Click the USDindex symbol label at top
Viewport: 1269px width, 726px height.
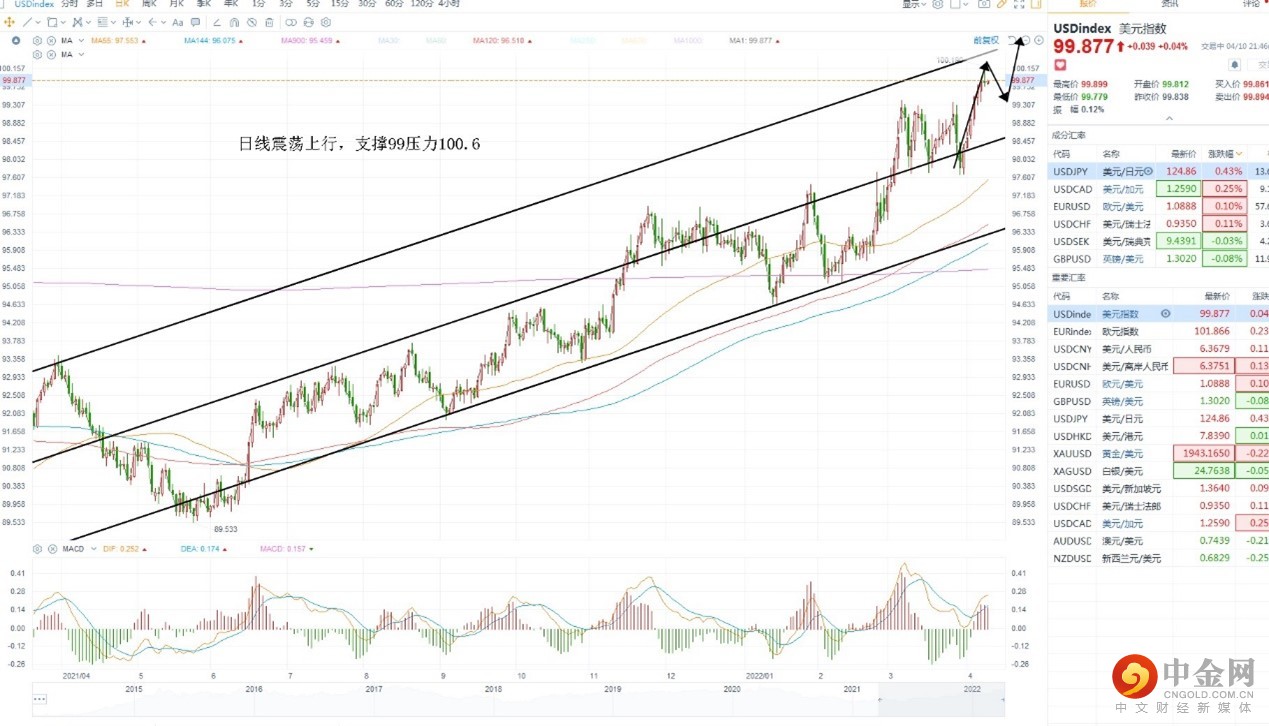tap(34, 4)
